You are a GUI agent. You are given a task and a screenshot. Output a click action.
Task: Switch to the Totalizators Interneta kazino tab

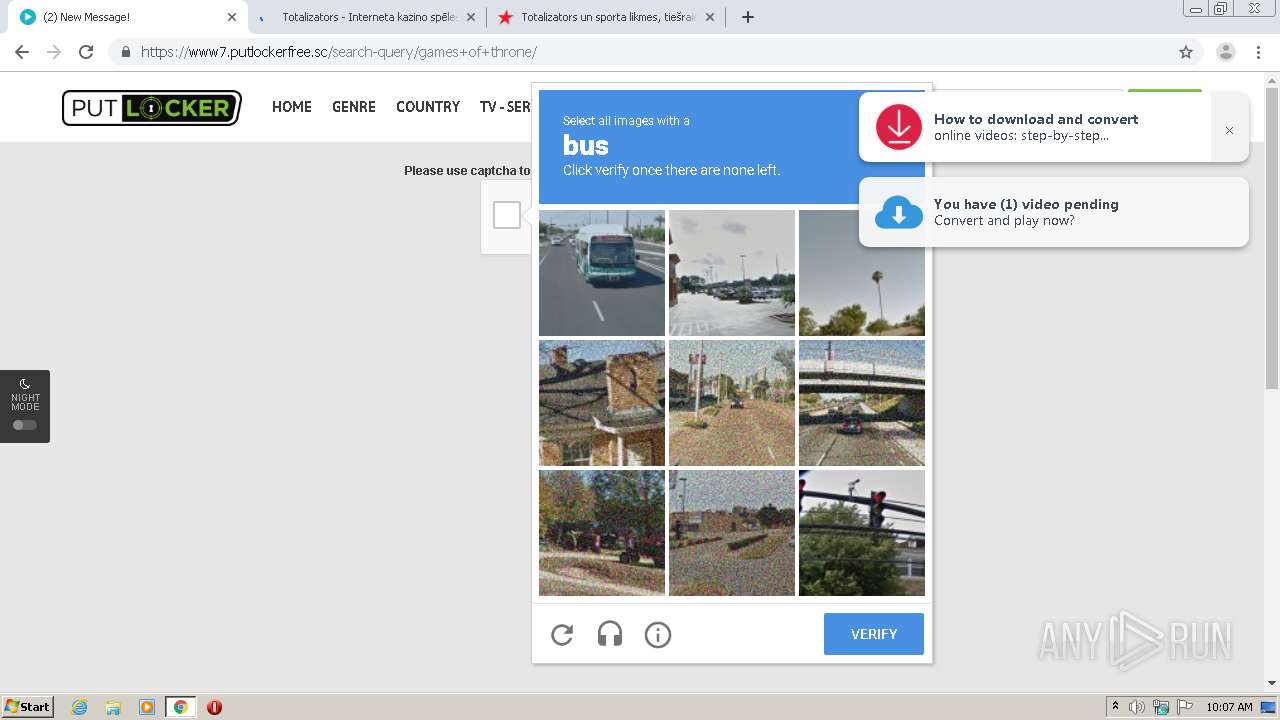(367, 17)
